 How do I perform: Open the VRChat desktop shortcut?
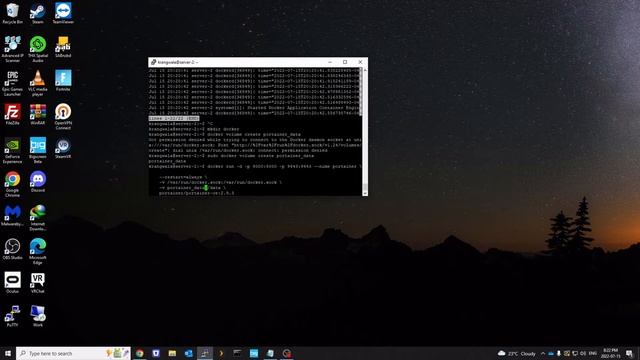click(x=38, y=283)
